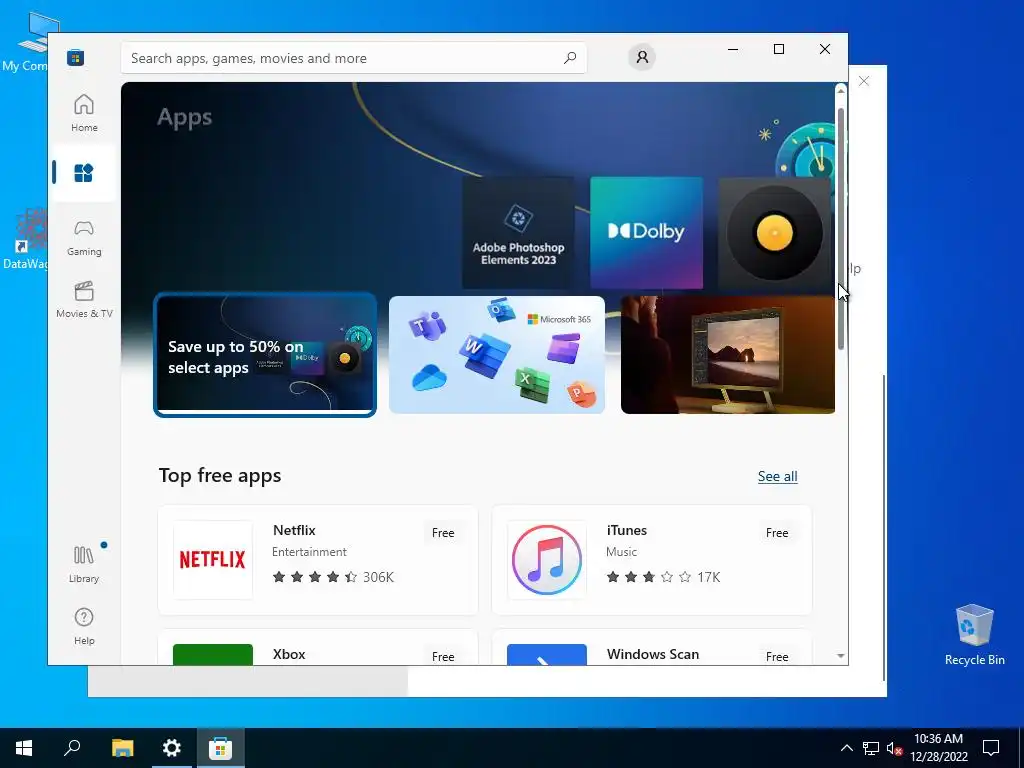Click the muted volume tray icon
Image resolution: width=1024 pixels, height=768 pixels.
(894, 748)
